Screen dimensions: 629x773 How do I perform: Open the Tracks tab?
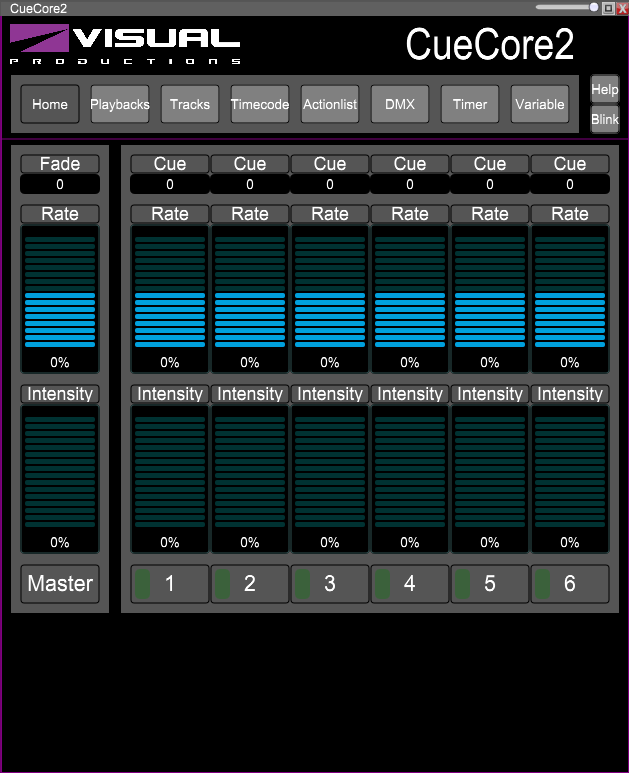[x=190, y=104]
